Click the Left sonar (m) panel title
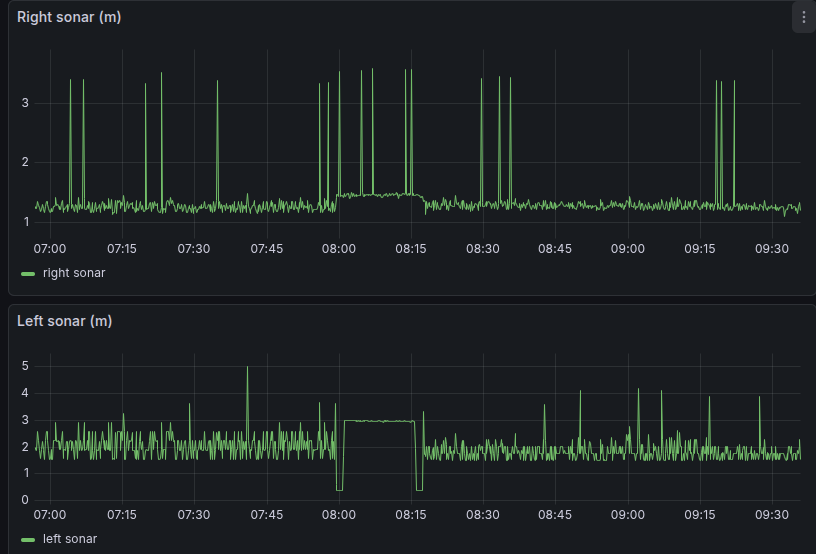This screenshot has width=816, height=554. coord(65,321)
